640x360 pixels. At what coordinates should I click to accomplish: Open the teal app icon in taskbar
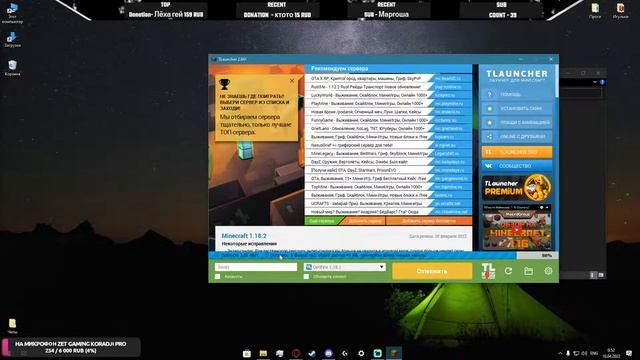coord(378,353)
